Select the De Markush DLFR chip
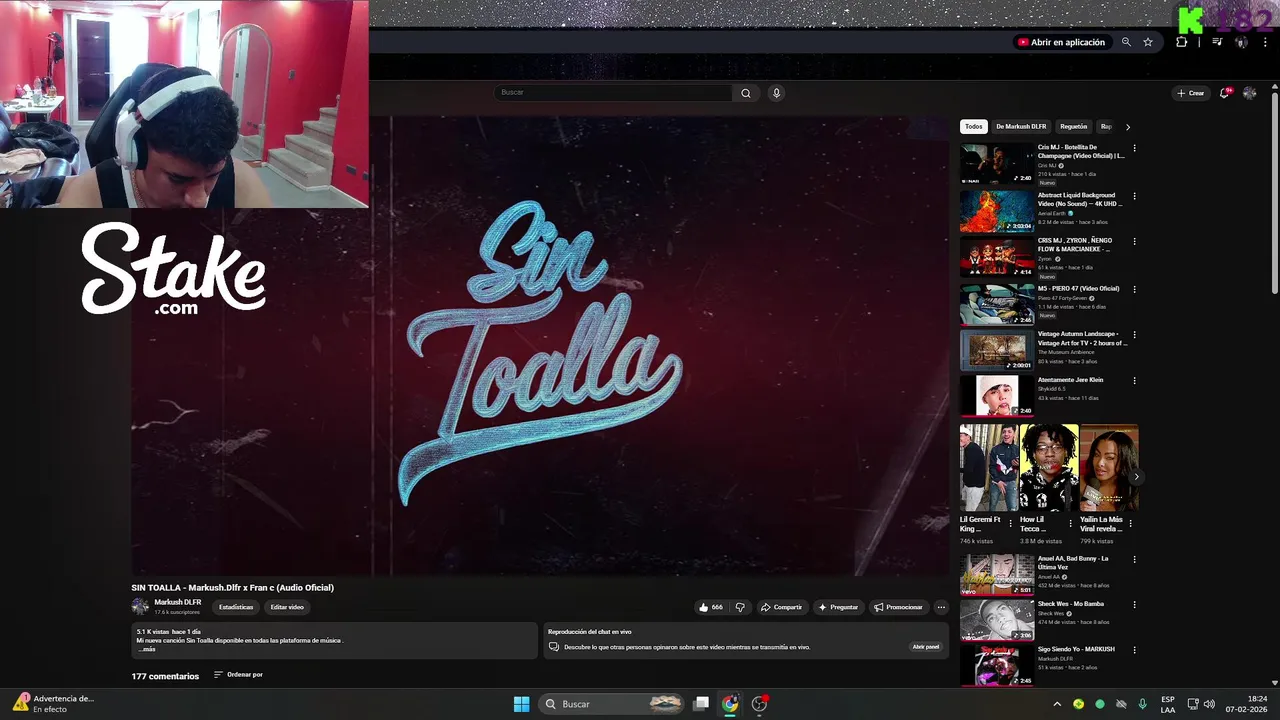Viewport: 1280px width, 720px height. click(x=1021, y=127)
